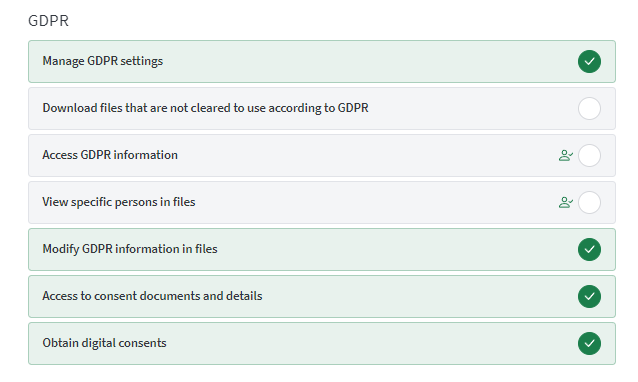Enable Download files not cleared per GDPR
Screen dimensions: 638x382
(589, 109)
